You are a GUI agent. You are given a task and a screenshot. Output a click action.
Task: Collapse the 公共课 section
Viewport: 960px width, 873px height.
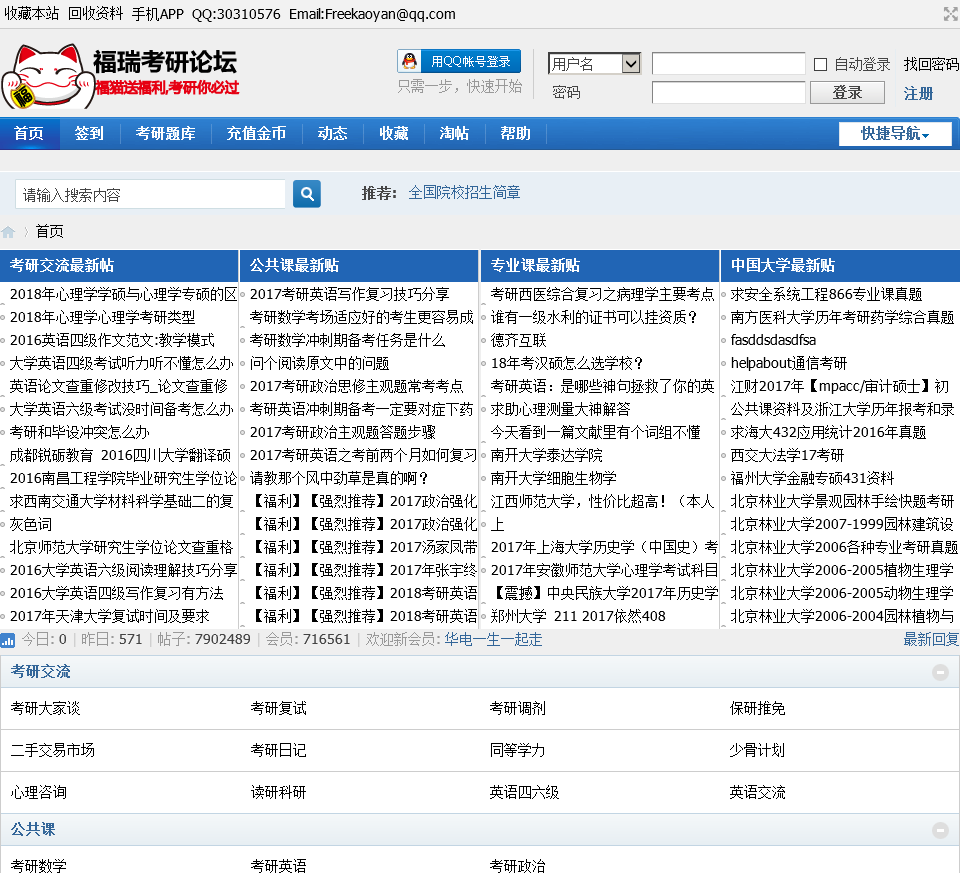[940, 830]
